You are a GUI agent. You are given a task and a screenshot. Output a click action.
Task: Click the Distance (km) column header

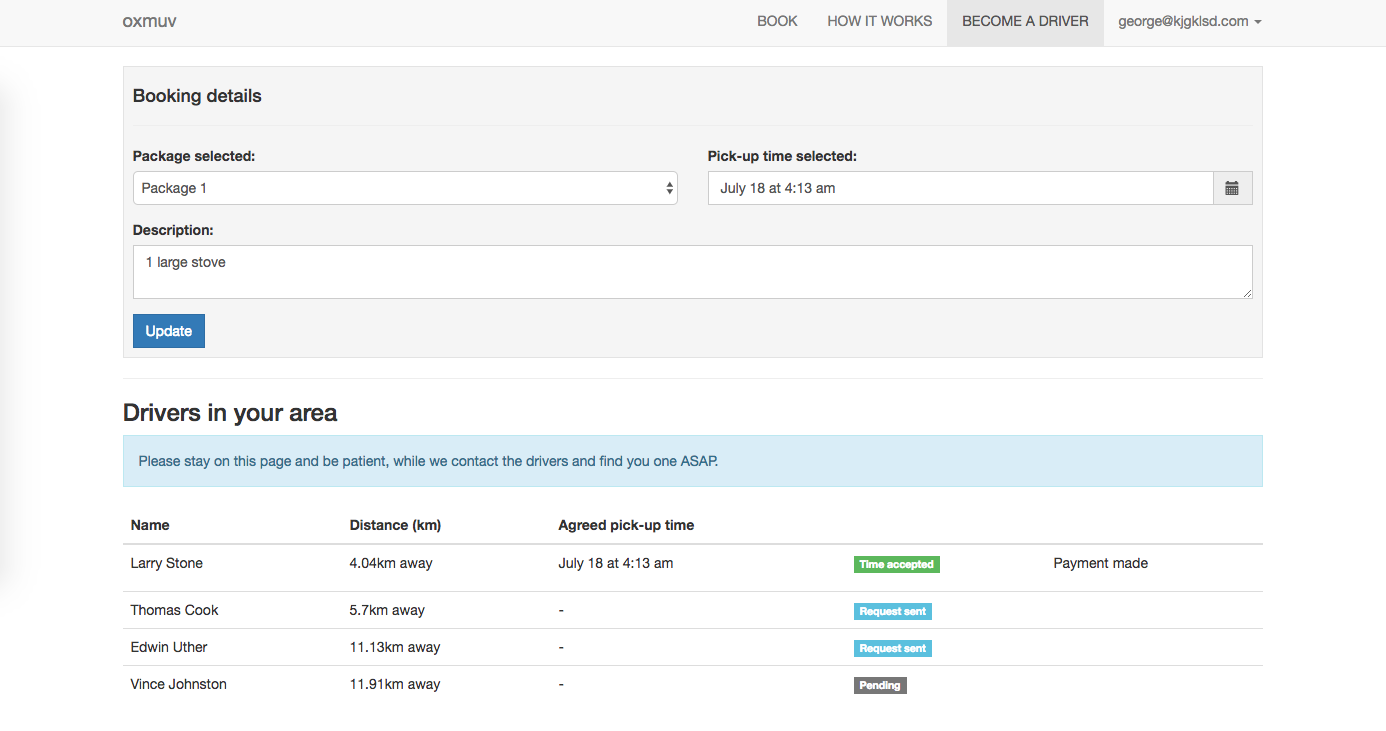(x=395, y=525)
